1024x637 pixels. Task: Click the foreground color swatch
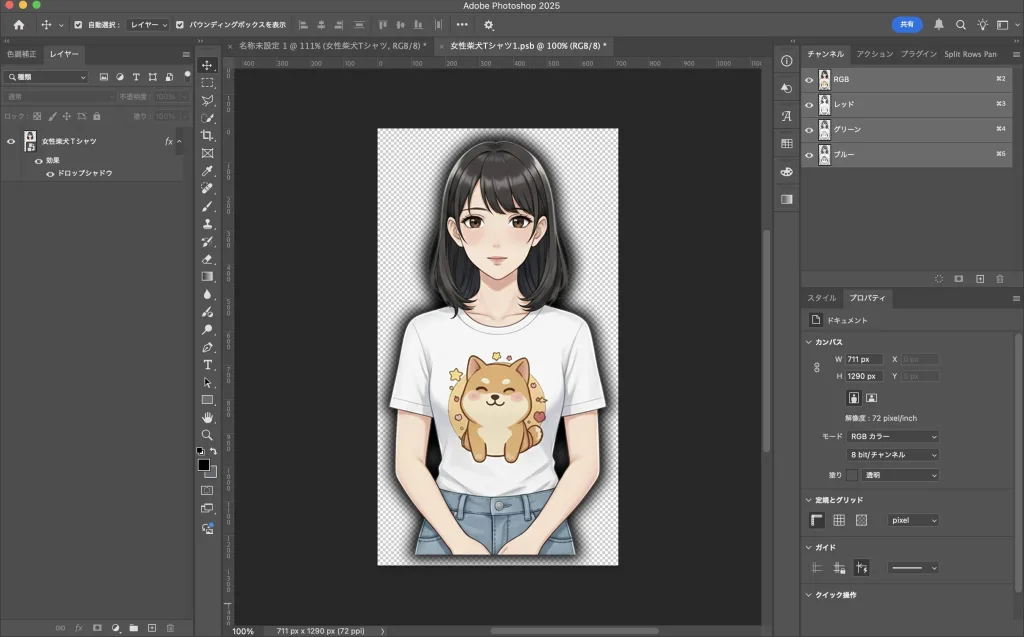point(204,465)
